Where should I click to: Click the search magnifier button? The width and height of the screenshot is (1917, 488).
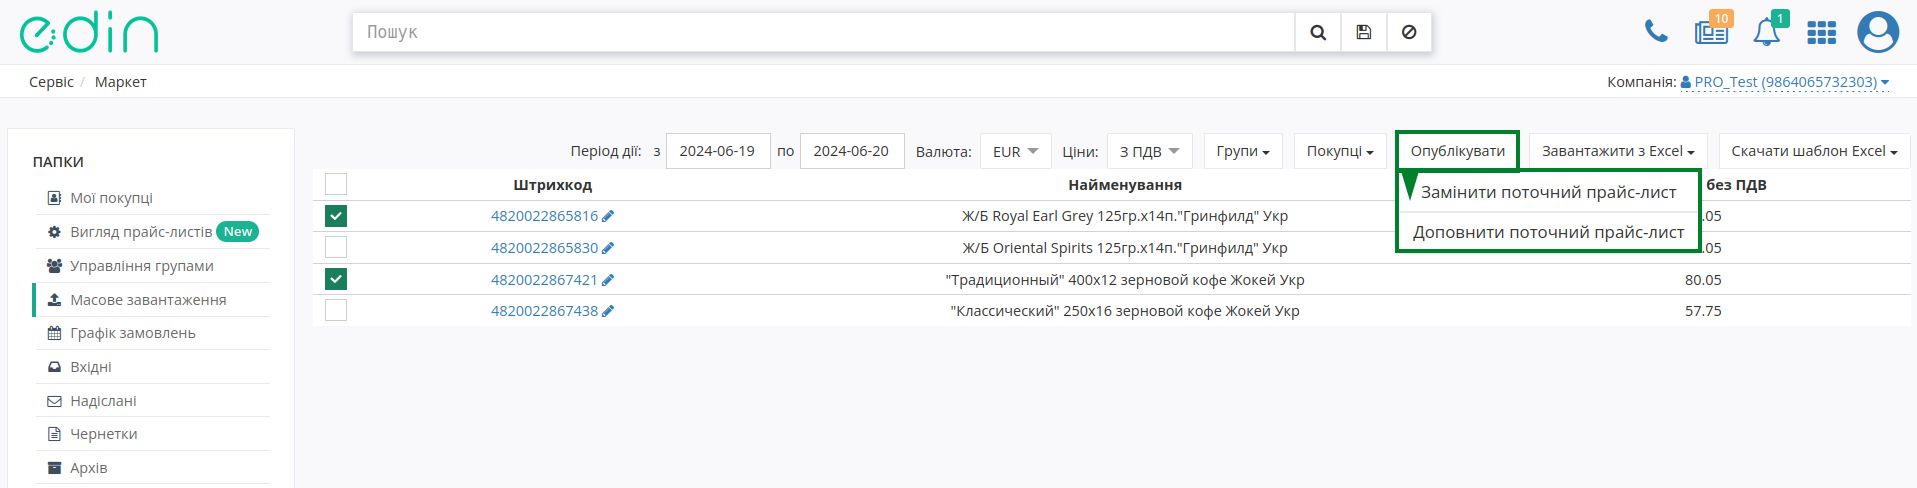(1318, 32)
